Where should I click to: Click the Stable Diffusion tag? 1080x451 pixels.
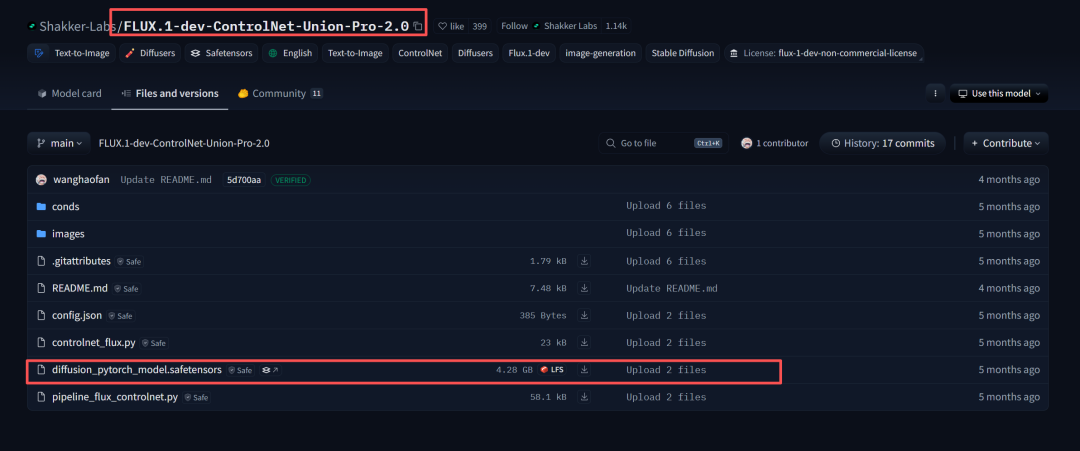click(683, 53)
